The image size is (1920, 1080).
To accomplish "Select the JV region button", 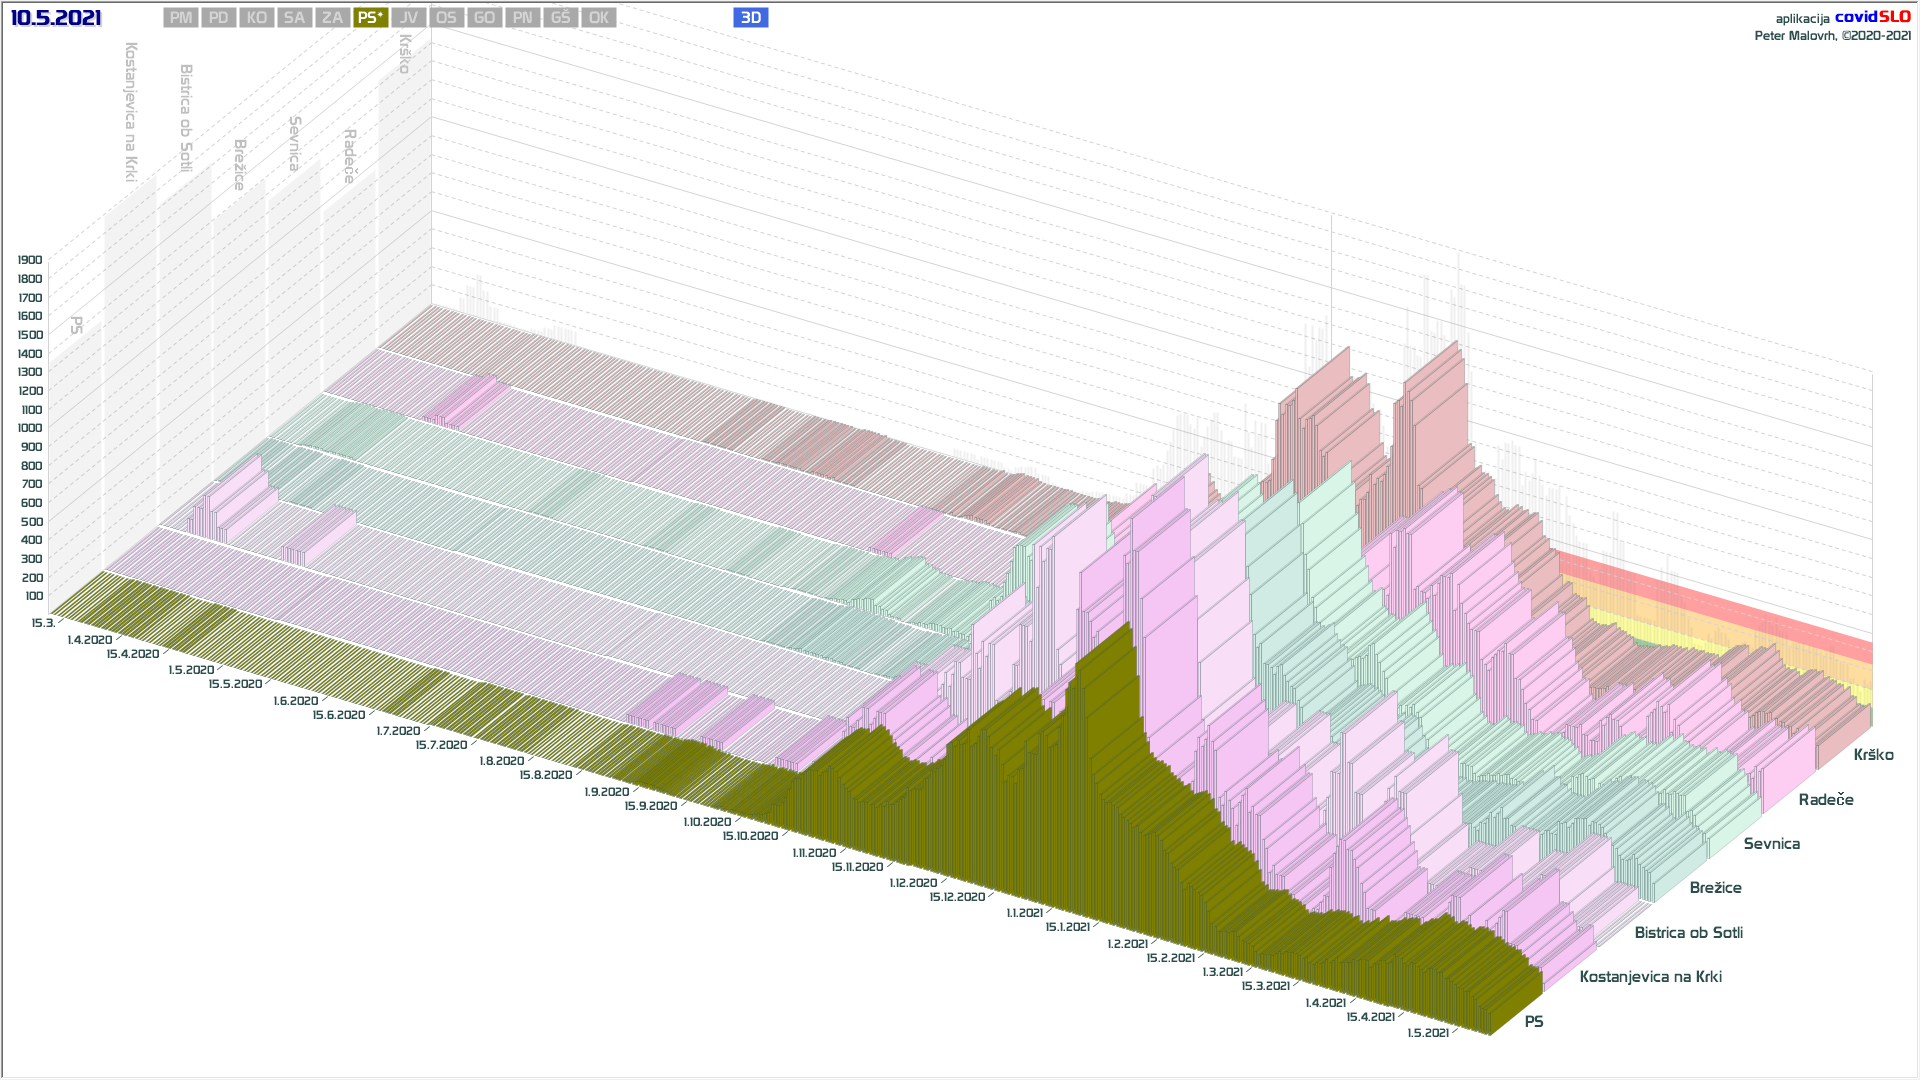I will click(x=408, y=18).
